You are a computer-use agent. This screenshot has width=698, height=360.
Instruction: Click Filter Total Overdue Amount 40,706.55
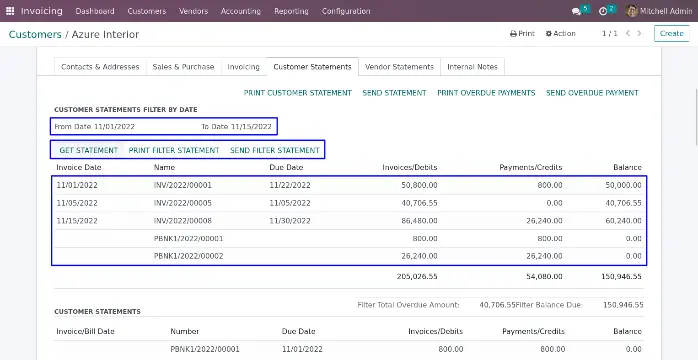pyautogui.click(x=497, y=305)
